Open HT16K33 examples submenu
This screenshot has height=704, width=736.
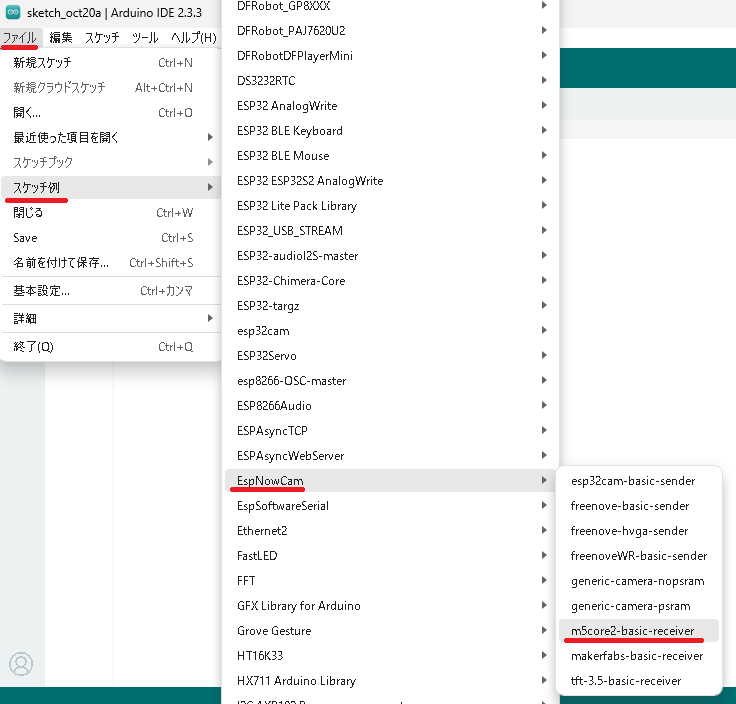(391, 655)
